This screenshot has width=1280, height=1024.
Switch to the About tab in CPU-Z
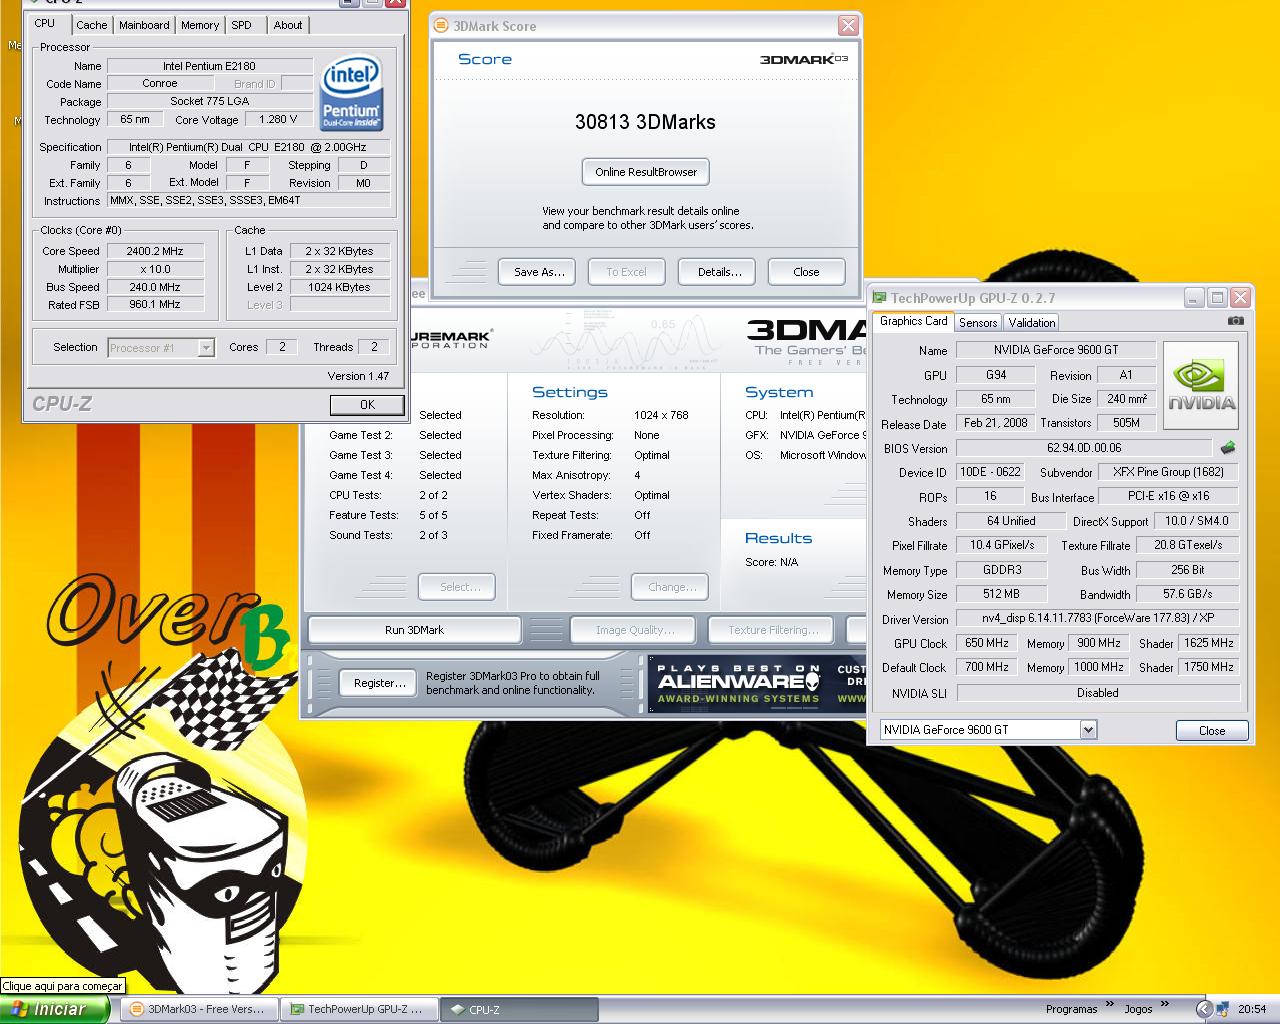(x=288, y=25)
